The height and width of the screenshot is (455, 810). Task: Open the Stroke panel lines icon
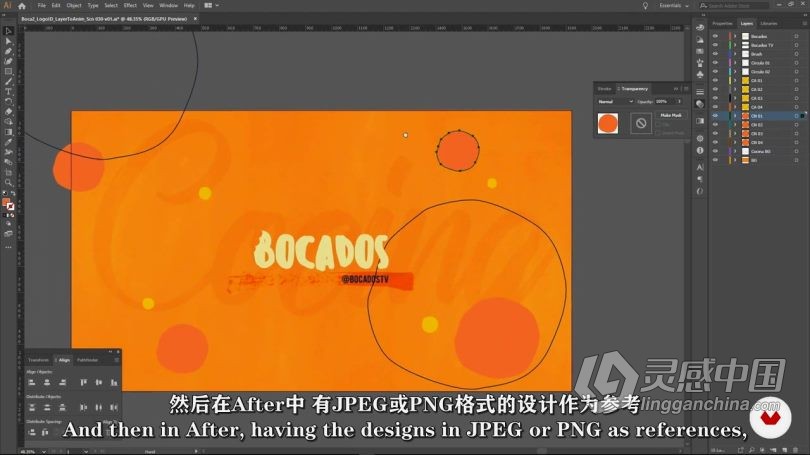pos(700,92)
